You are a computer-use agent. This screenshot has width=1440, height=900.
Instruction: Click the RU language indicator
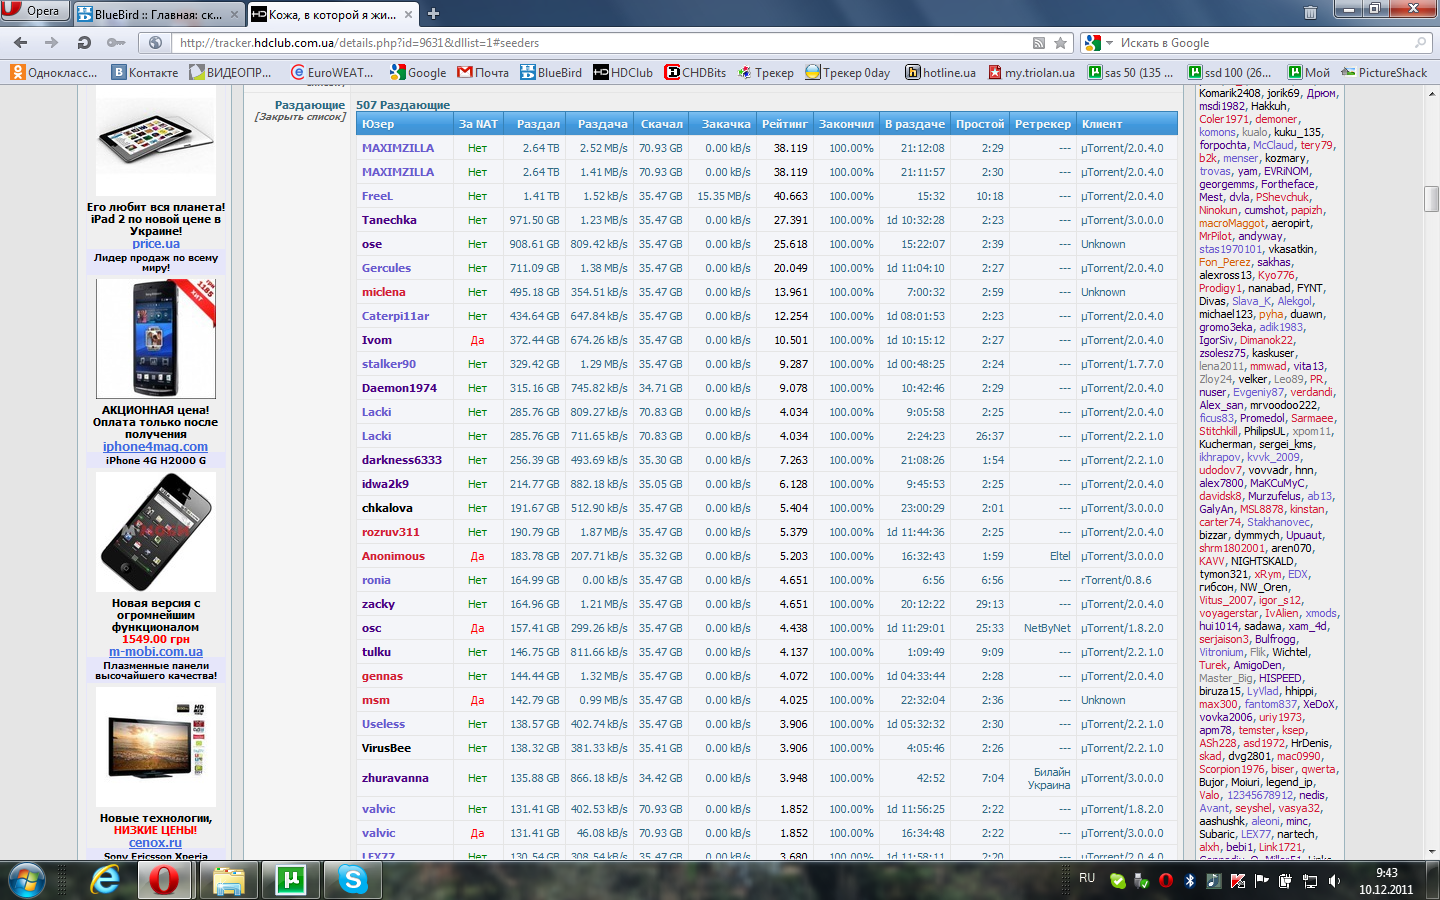coord(1087,878)
